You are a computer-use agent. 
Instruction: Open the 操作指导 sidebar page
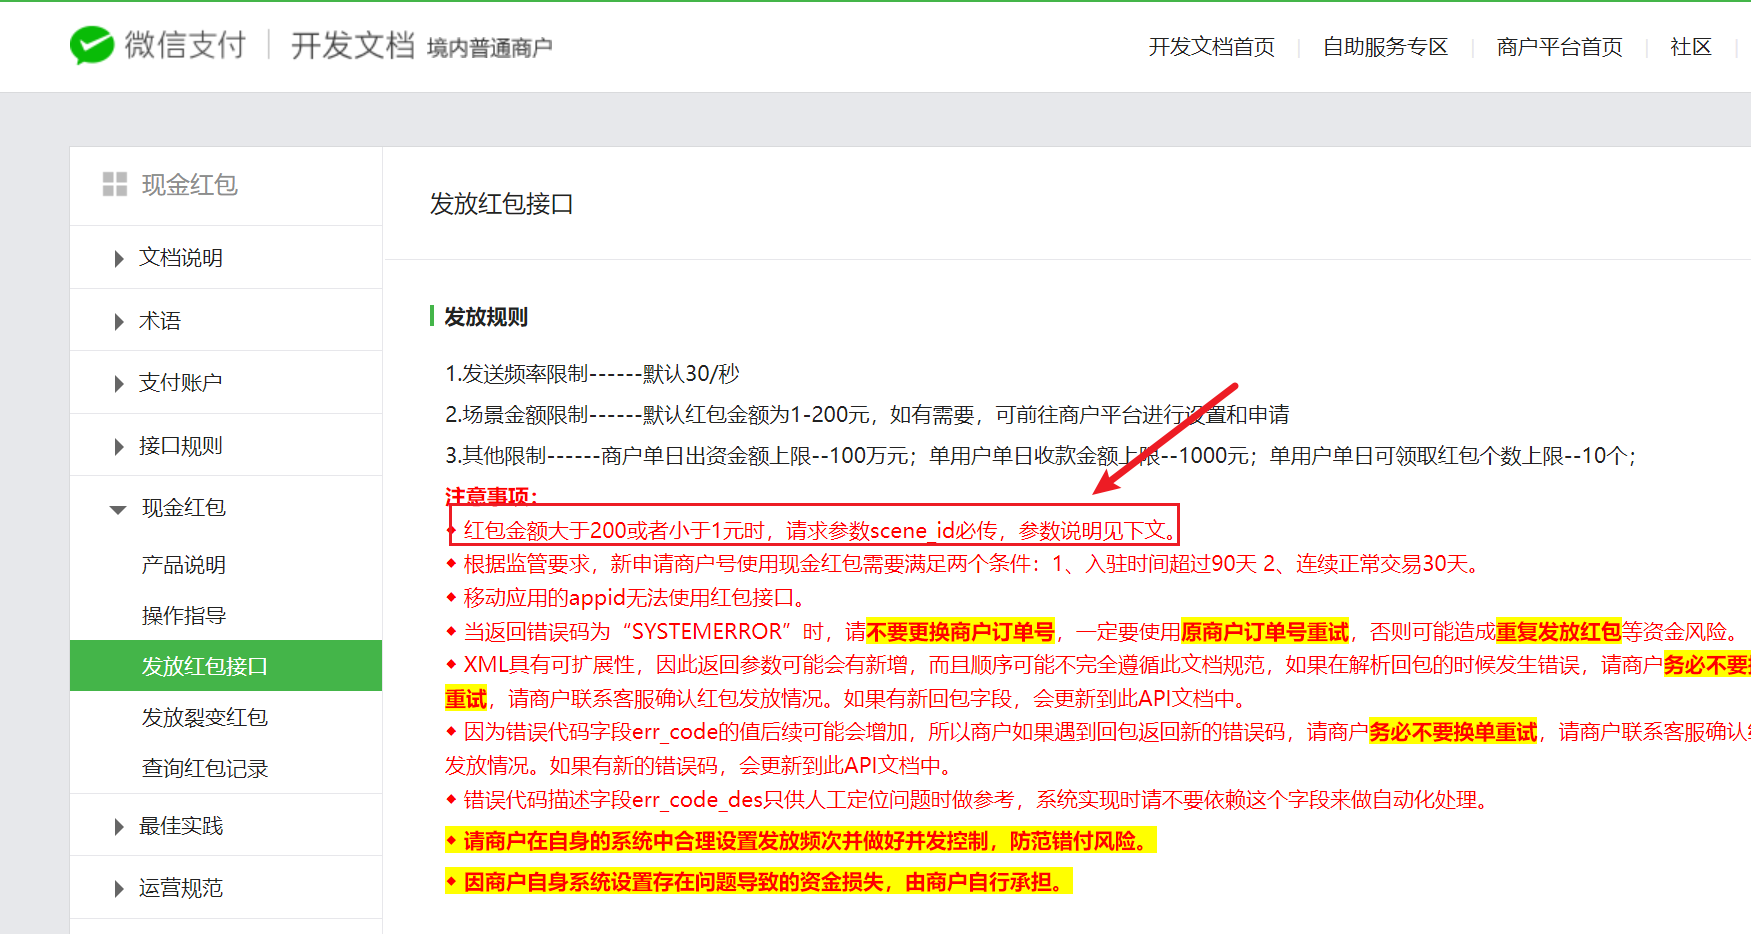[x=184, y=616]
